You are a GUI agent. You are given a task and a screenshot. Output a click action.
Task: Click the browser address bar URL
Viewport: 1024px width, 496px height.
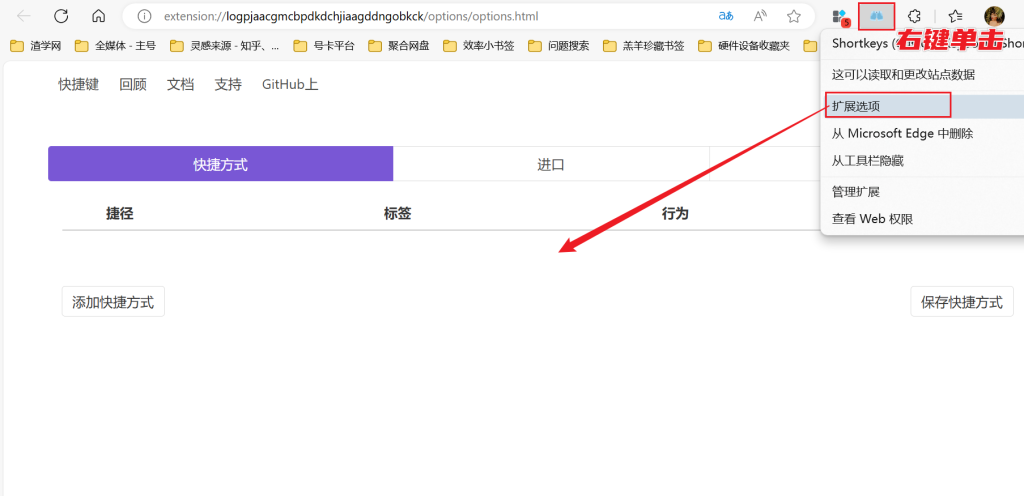point(400,16)
